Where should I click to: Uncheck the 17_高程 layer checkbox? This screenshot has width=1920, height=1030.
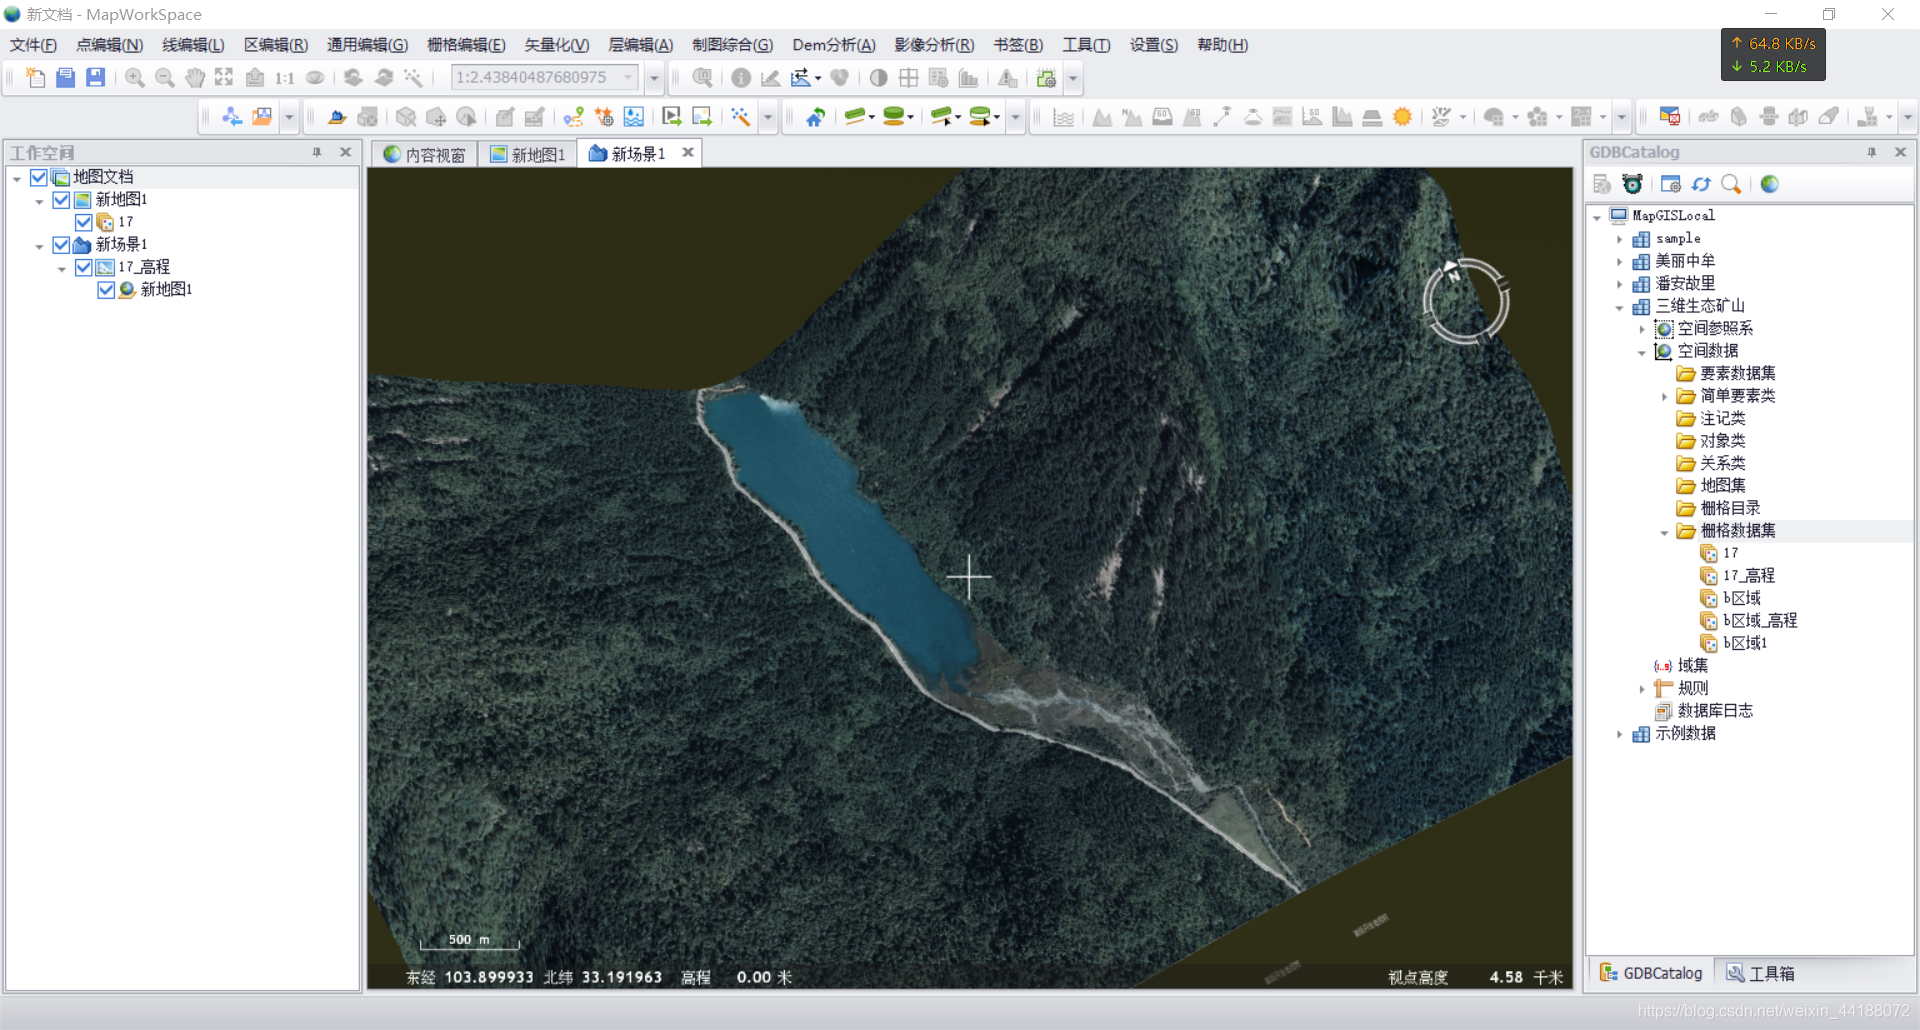(x=84, y=267)
